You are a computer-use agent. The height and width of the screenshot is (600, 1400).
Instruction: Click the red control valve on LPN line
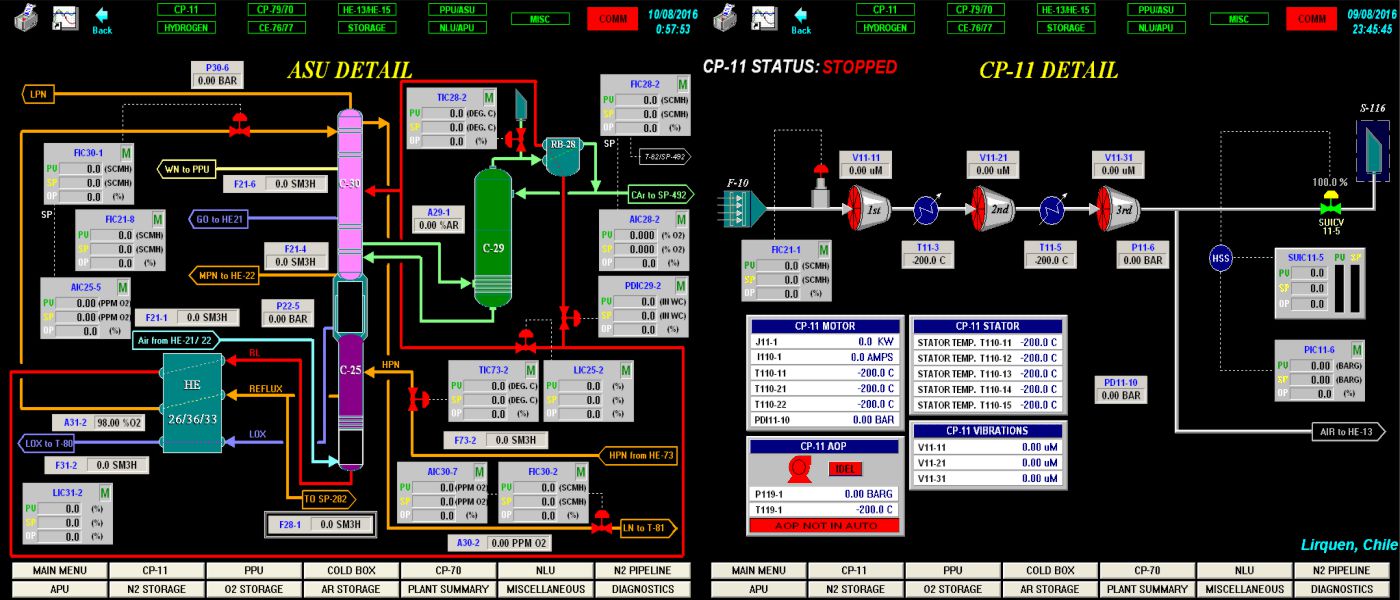point(239,124)
